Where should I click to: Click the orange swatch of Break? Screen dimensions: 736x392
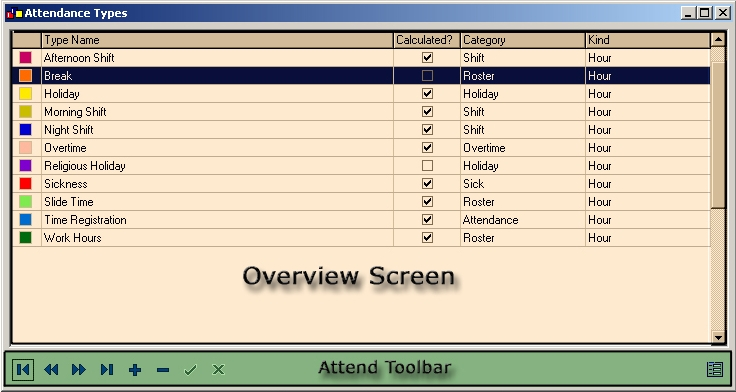point(25,76)
